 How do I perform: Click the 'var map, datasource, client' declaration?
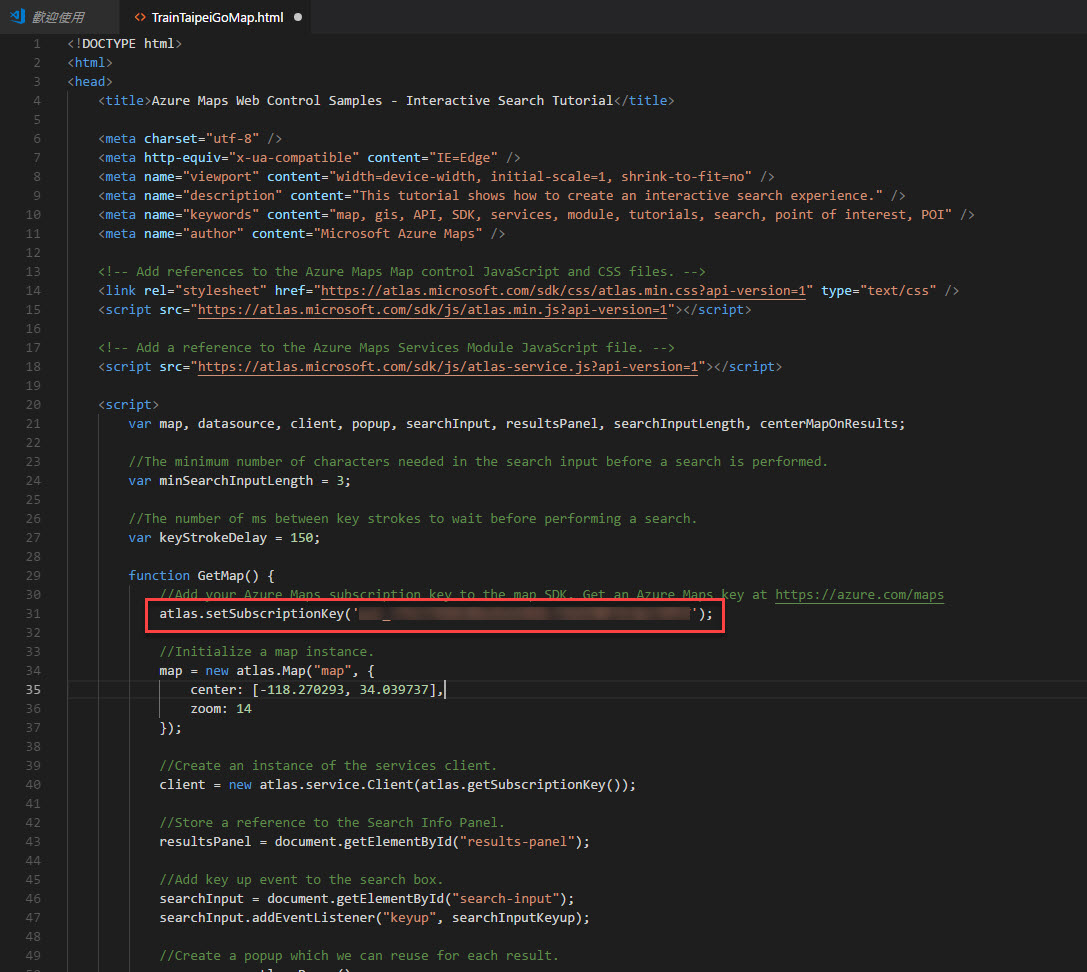coord(516,424)
